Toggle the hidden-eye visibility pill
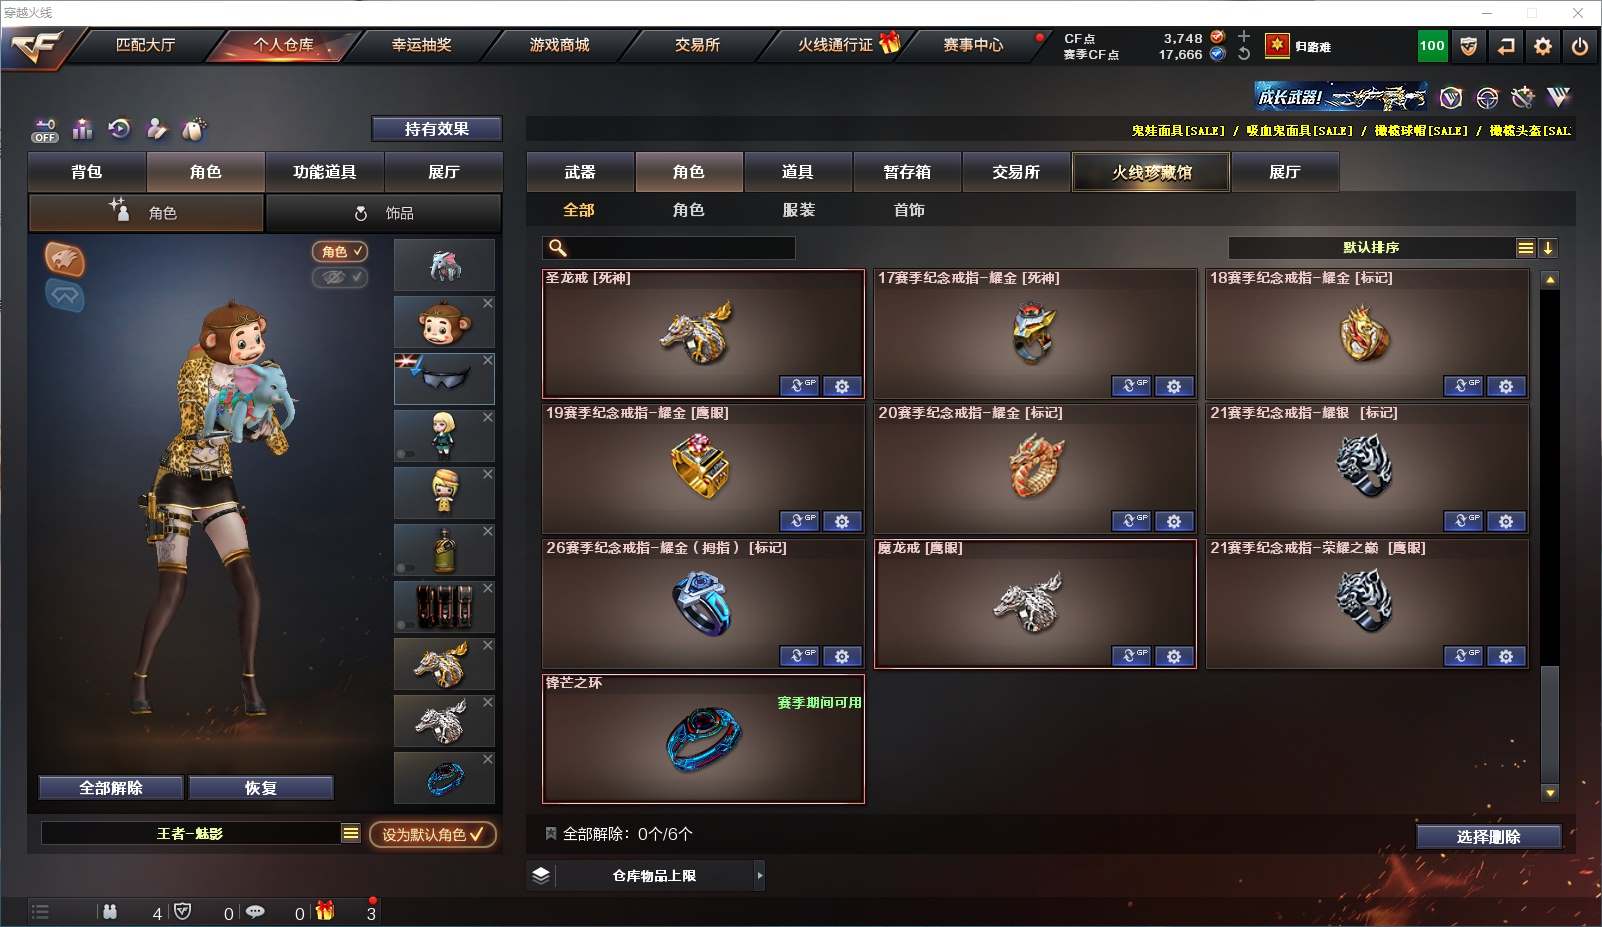Viewport: 1602px width, 927px height. (340, 277)
